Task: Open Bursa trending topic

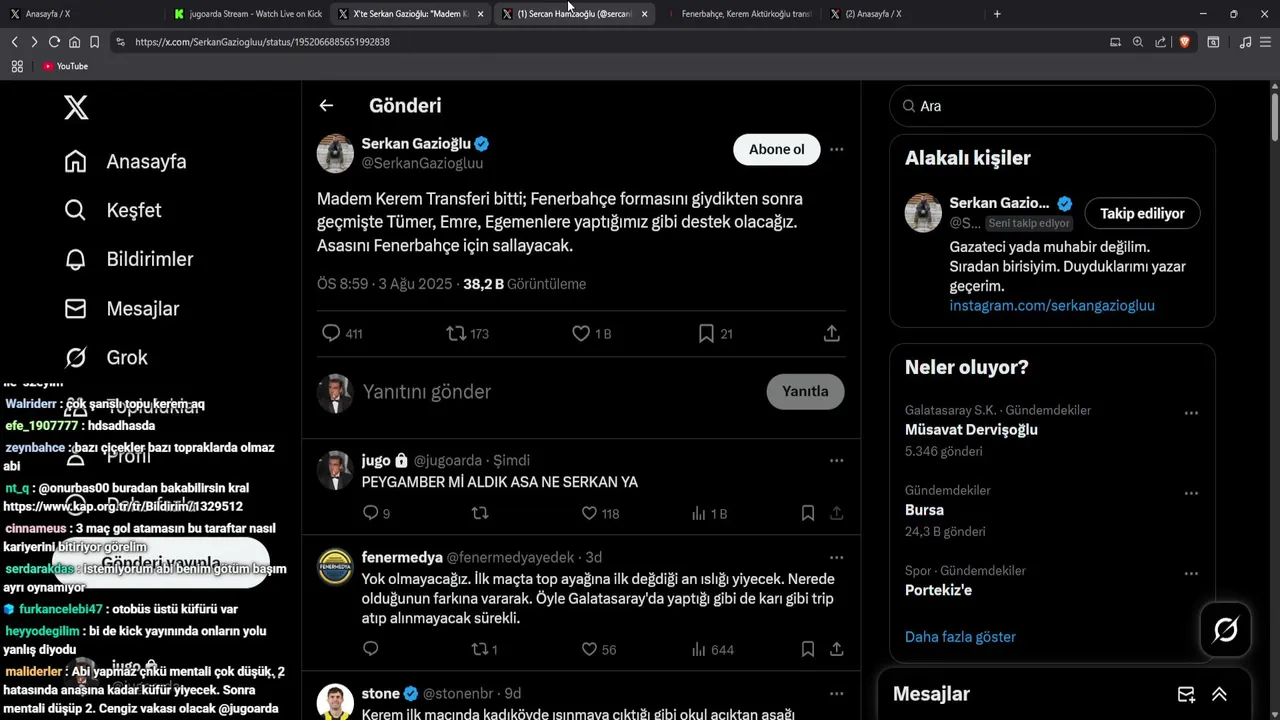Action: point(924,510)
